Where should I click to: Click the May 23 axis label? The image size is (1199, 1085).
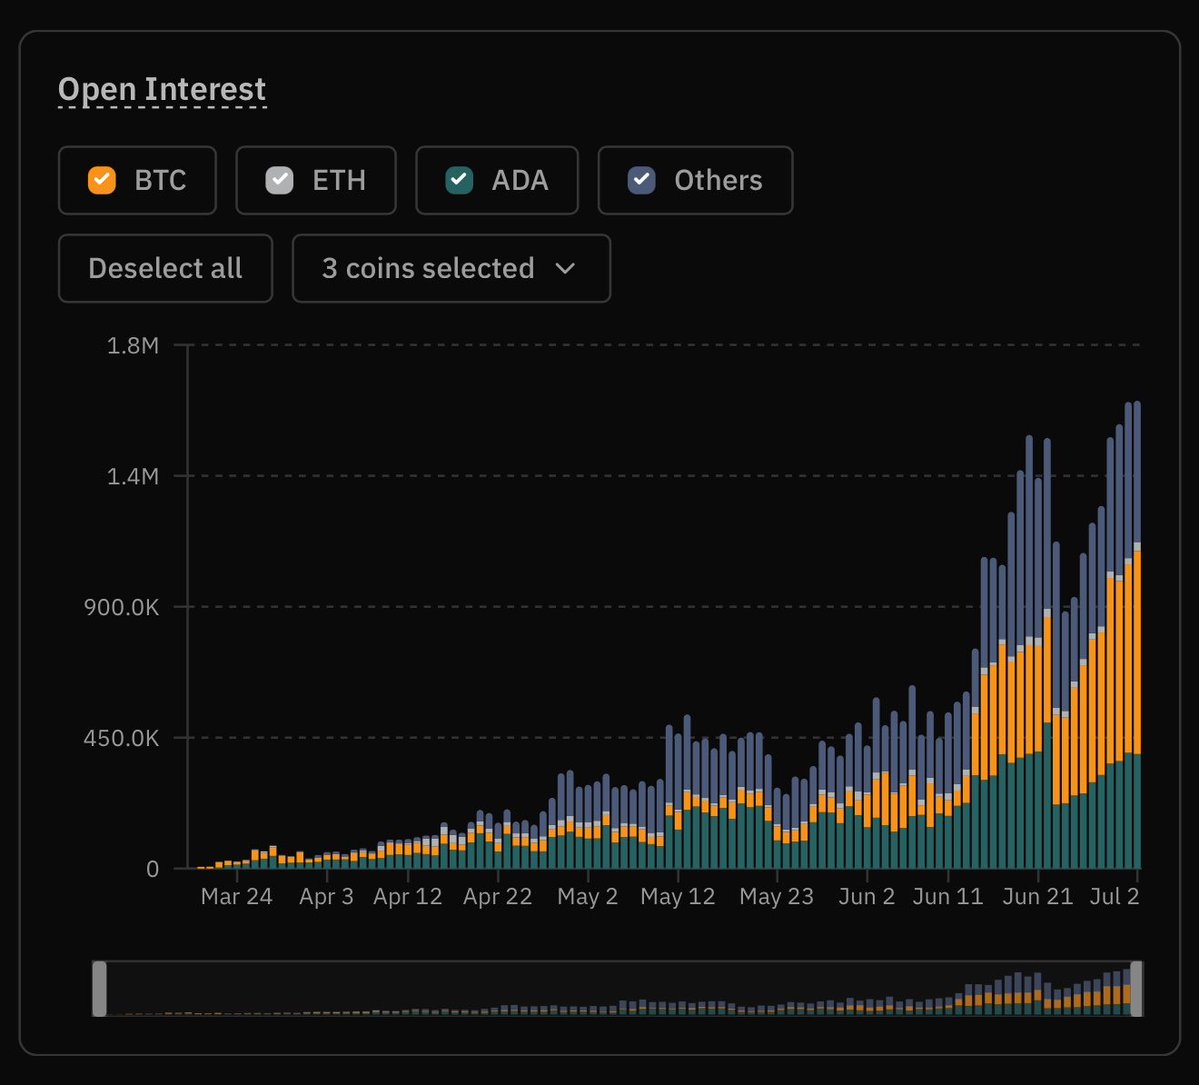(x=776, y=896)
